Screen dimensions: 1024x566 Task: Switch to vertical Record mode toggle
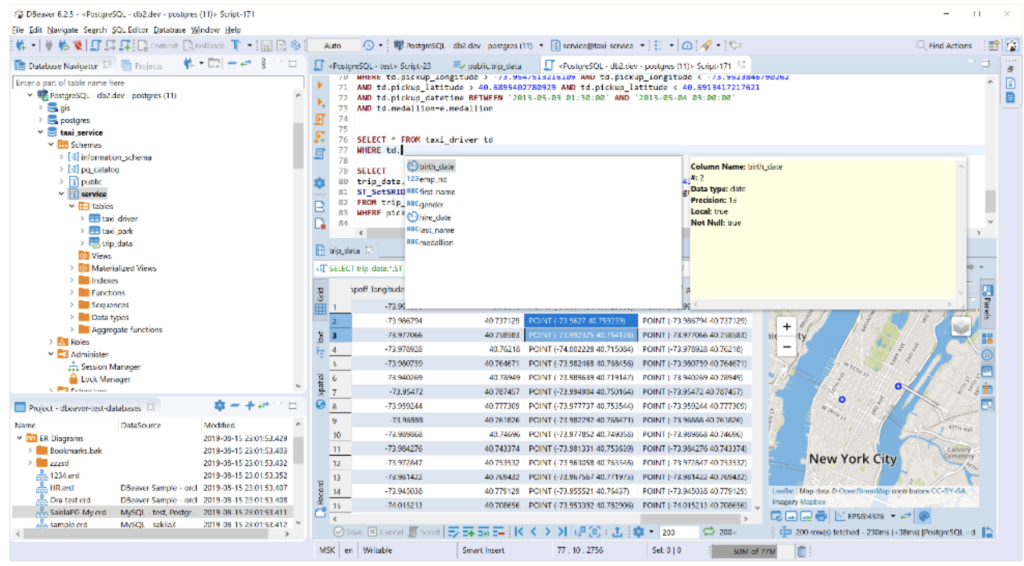click(x=320, y=493)
